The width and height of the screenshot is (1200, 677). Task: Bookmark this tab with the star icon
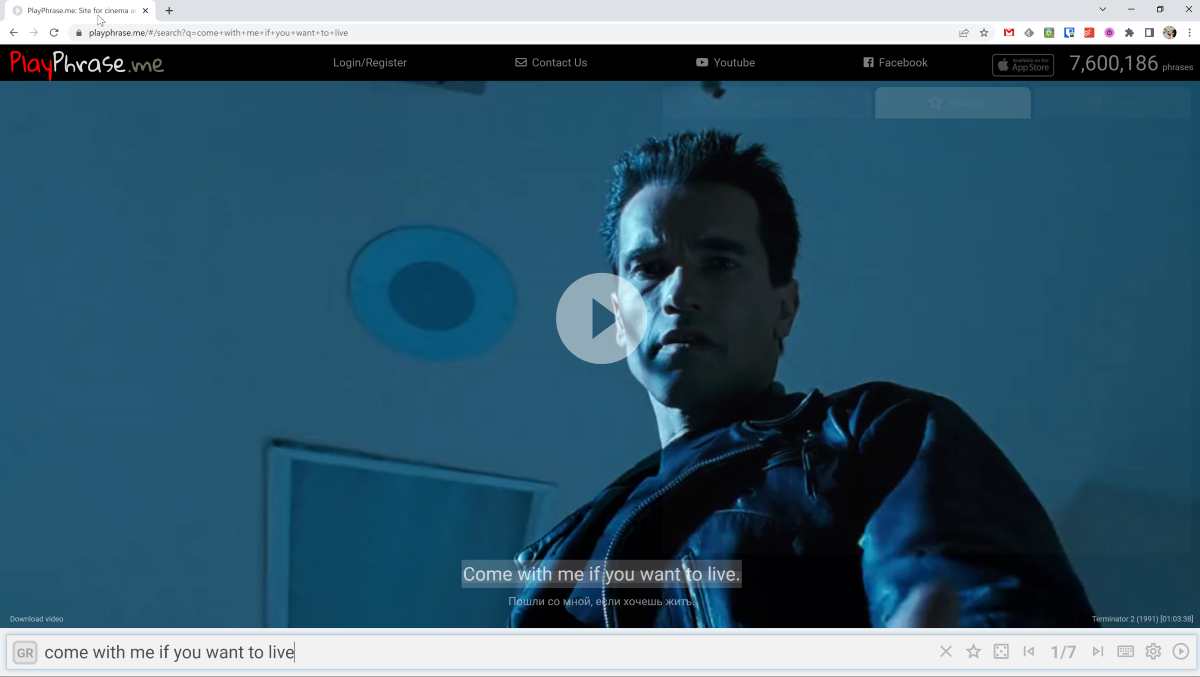984,32
